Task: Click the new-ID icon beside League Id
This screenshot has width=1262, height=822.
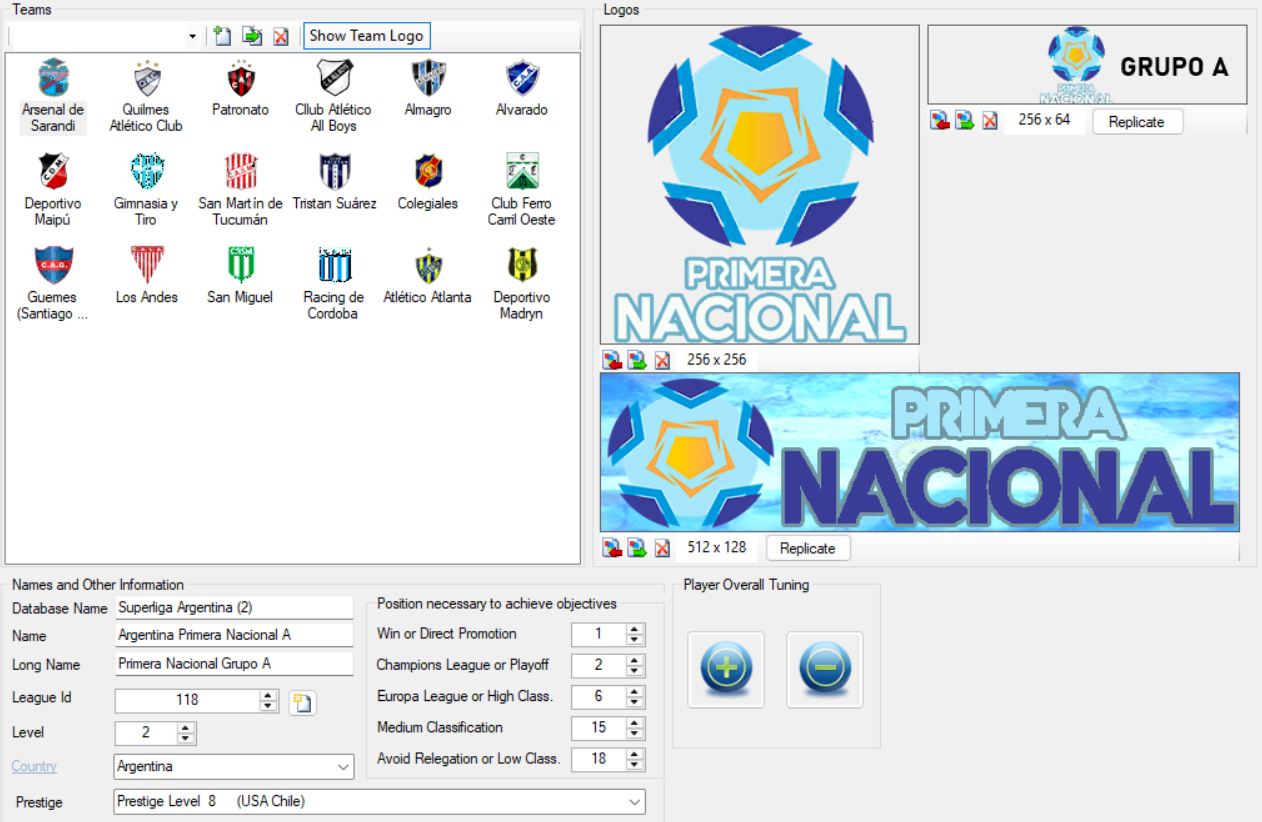Action: pyautogui.click(x=303, y=703)
